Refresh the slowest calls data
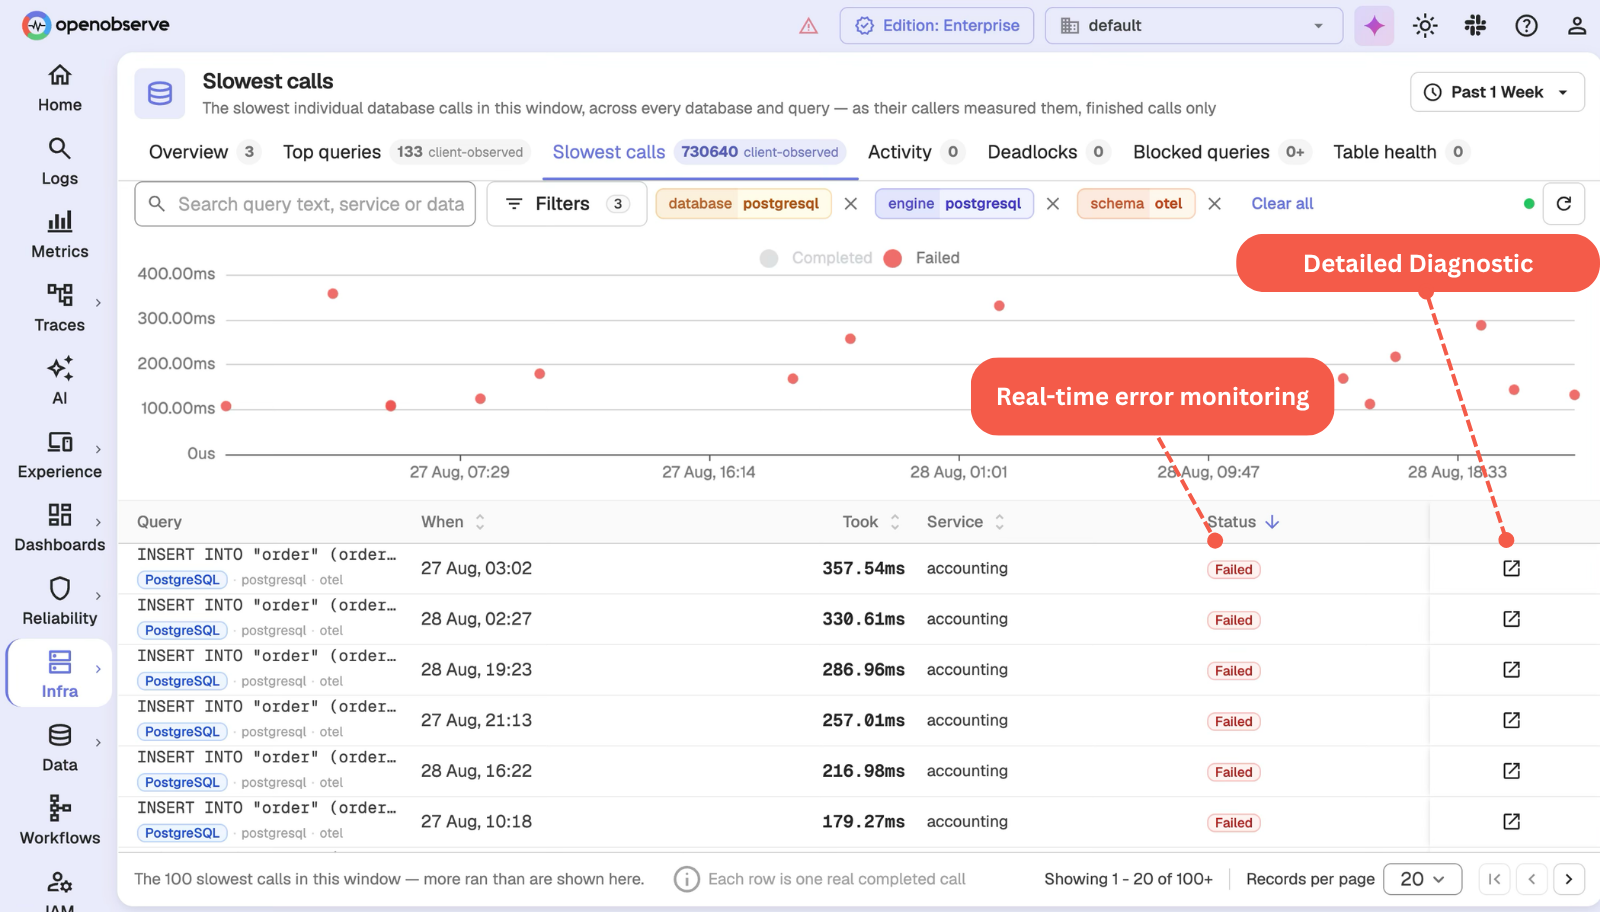The height and width of the screenshot is (912, 1600). 1564,204
